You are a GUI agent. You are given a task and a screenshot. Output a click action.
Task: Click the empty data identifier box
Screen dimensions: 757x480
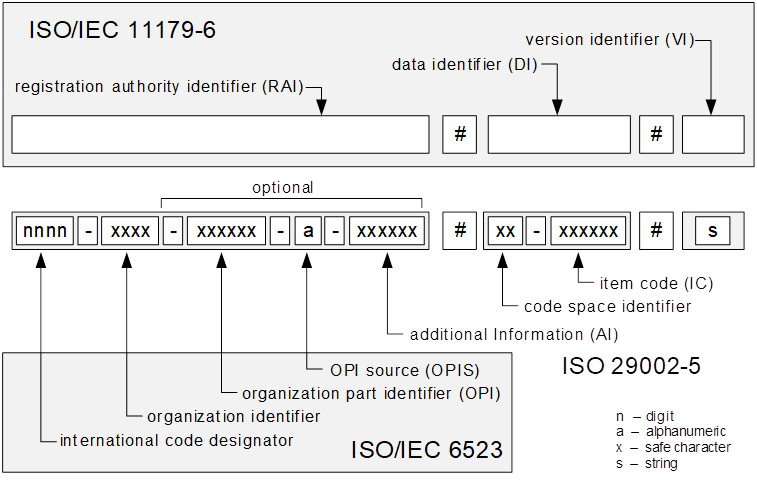559,134
